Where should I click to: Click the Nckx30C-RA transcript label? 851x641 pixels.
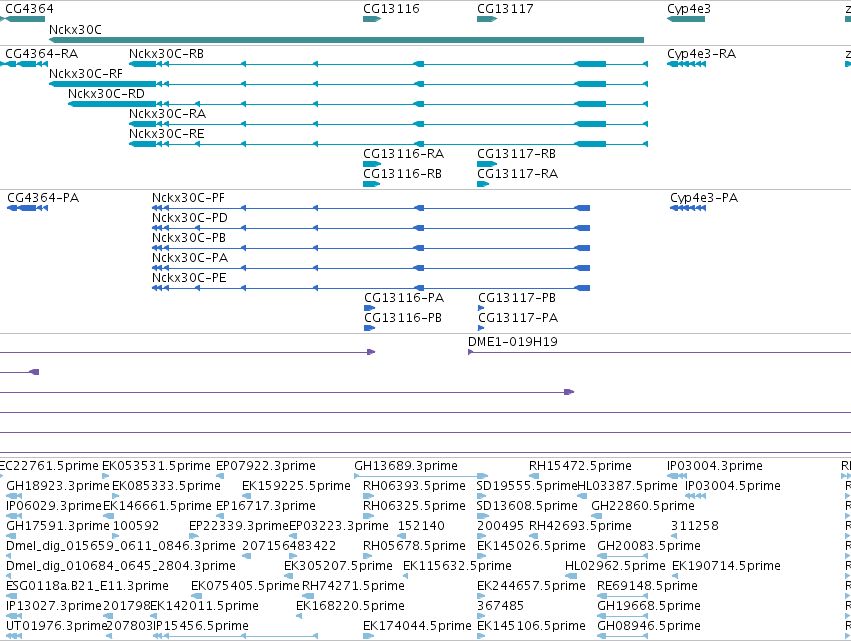click(x=168, y=114)
